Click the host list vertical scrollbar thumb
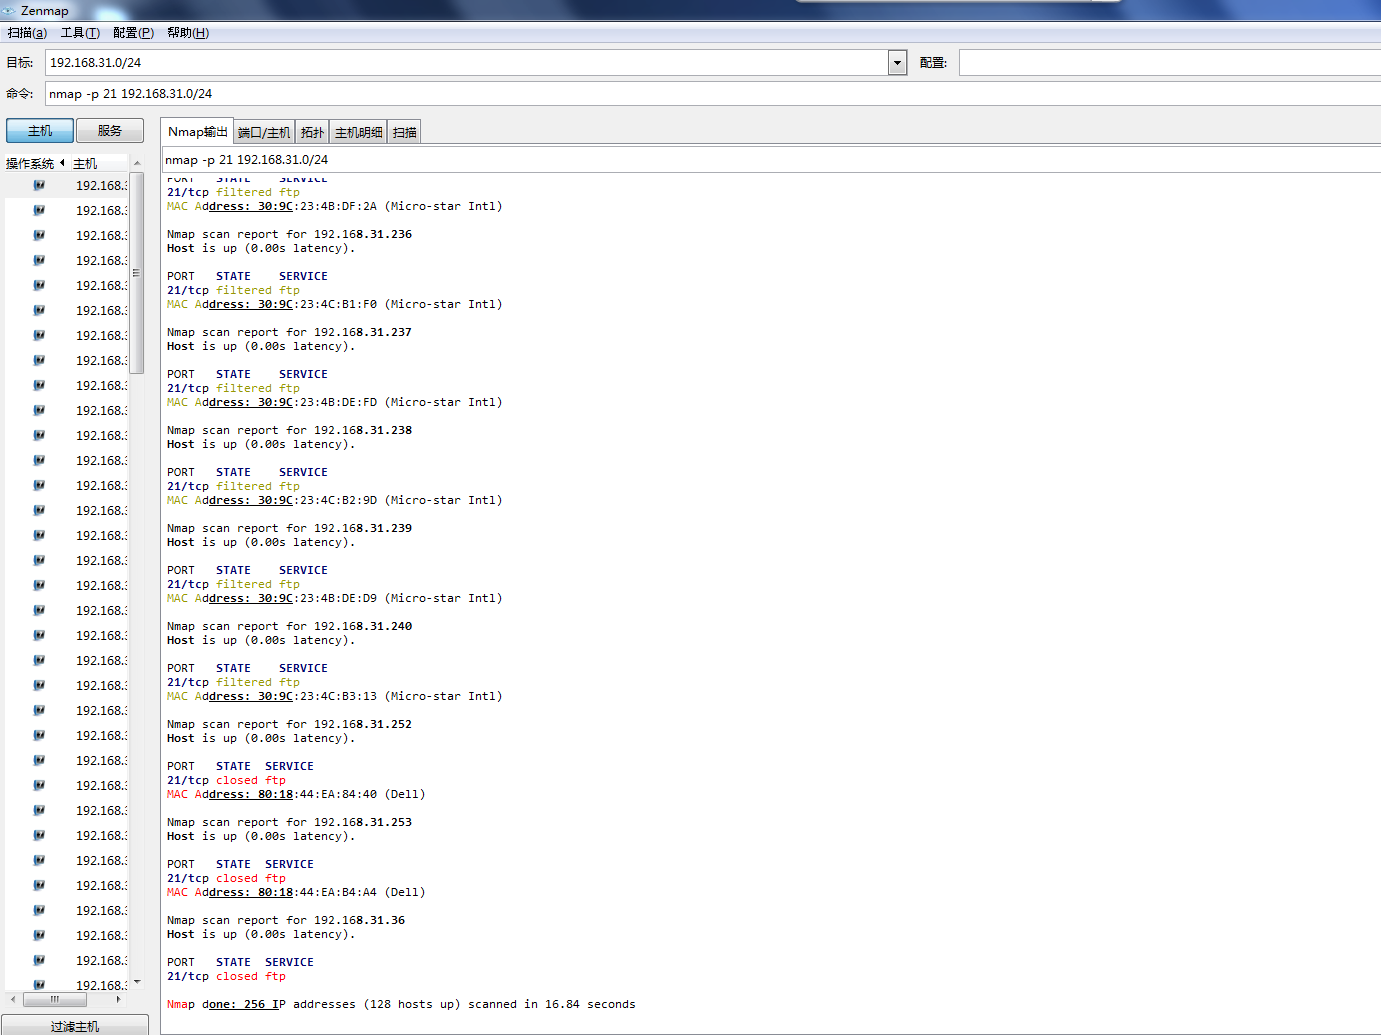The image size is (1381, 1035). pyautogui.click(x=137, y=272)
